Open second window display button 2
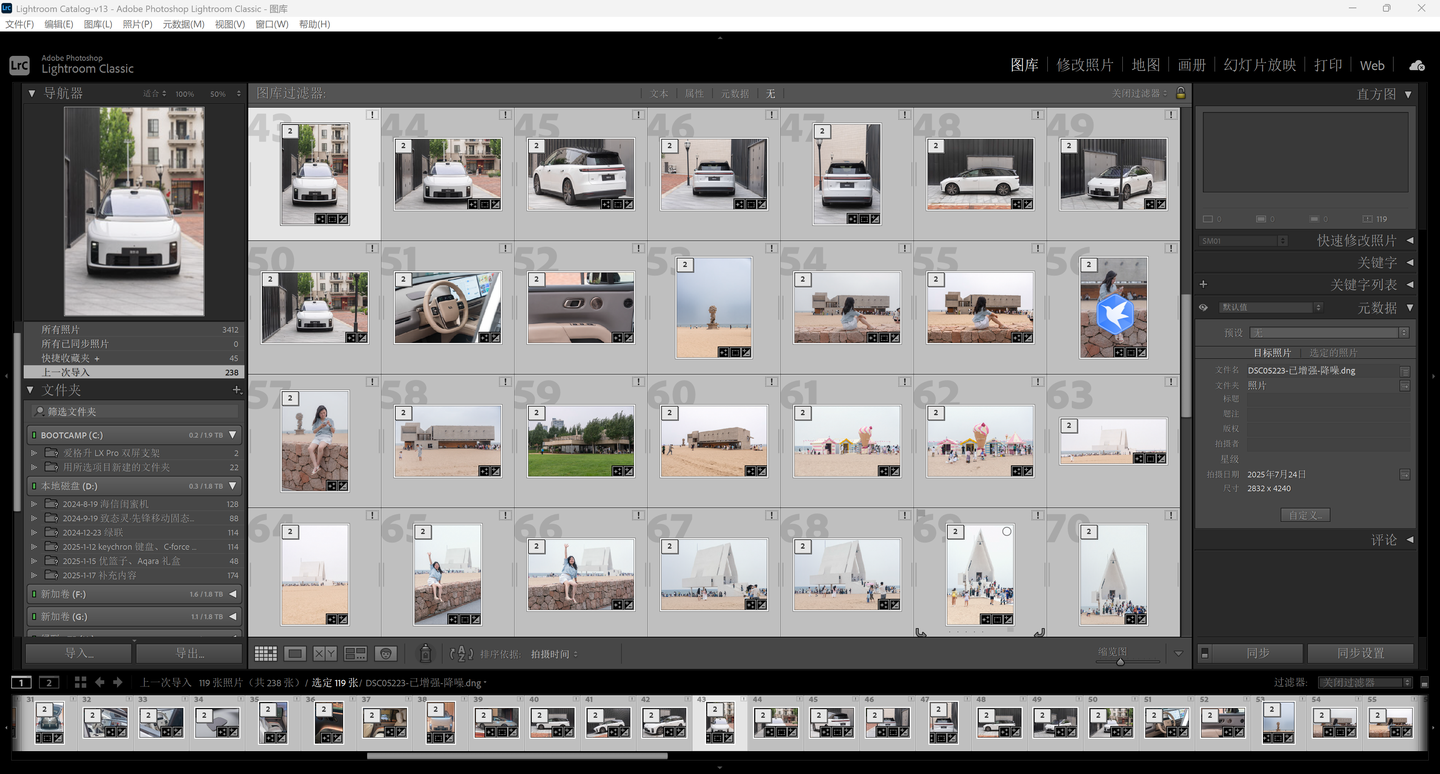 pos(49,682)
